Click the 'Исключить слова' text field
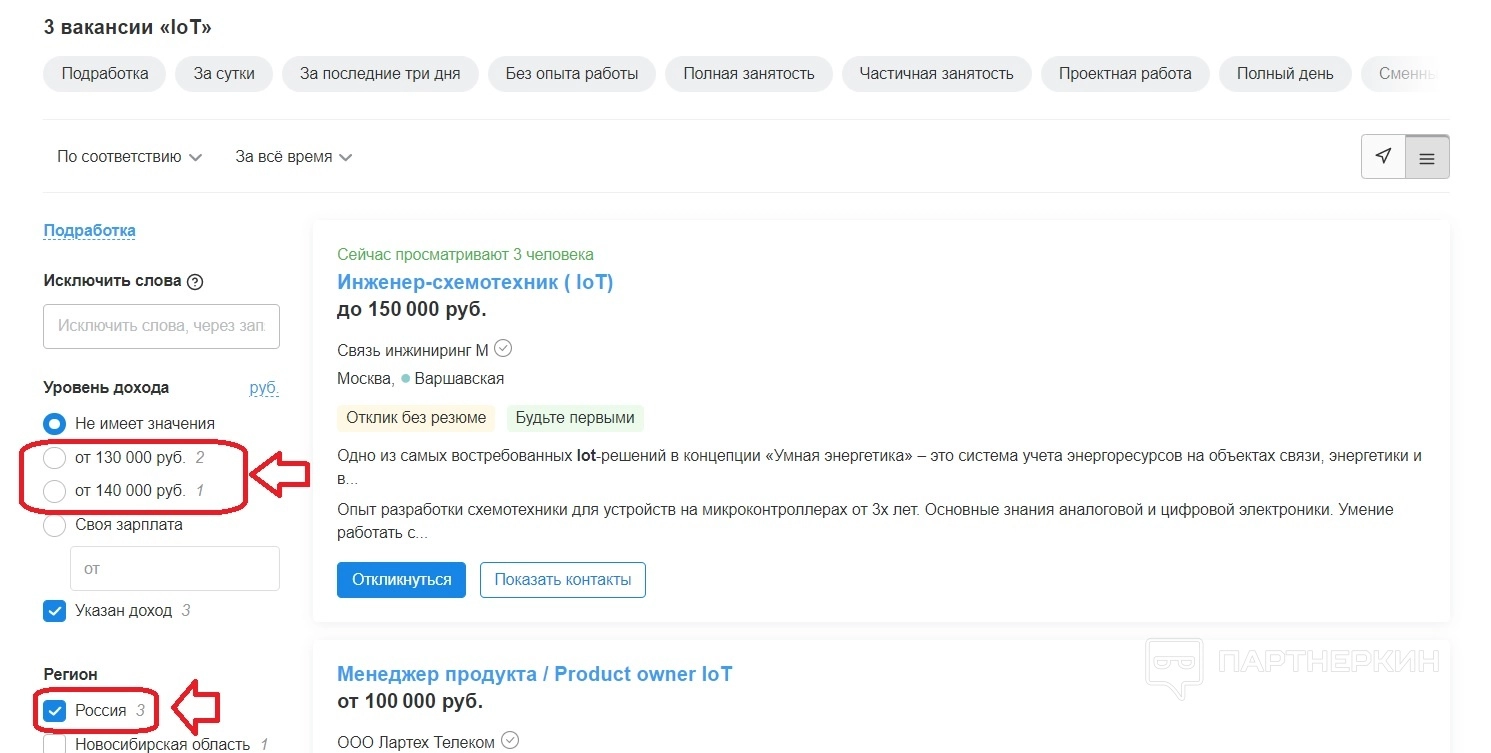Screen dimensions: 1491x753 (162, 326)
